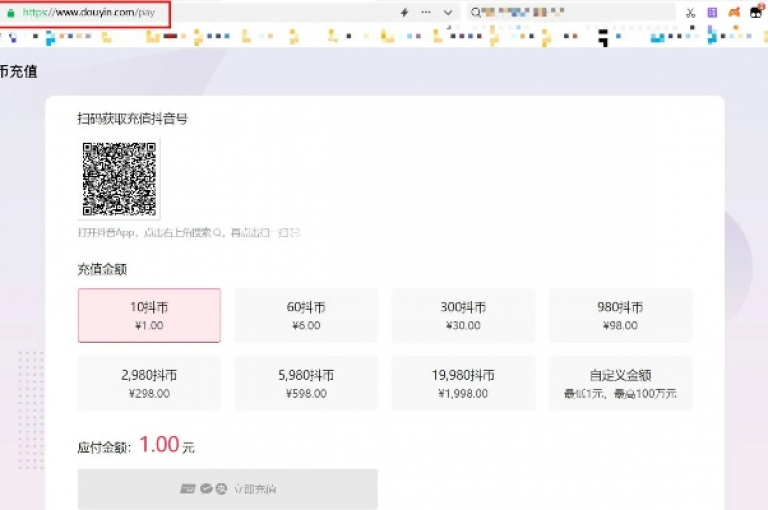Click the 充值金额 section label
Screen dimensions: 768x510
pyautogui.click(x=102, y=269)
